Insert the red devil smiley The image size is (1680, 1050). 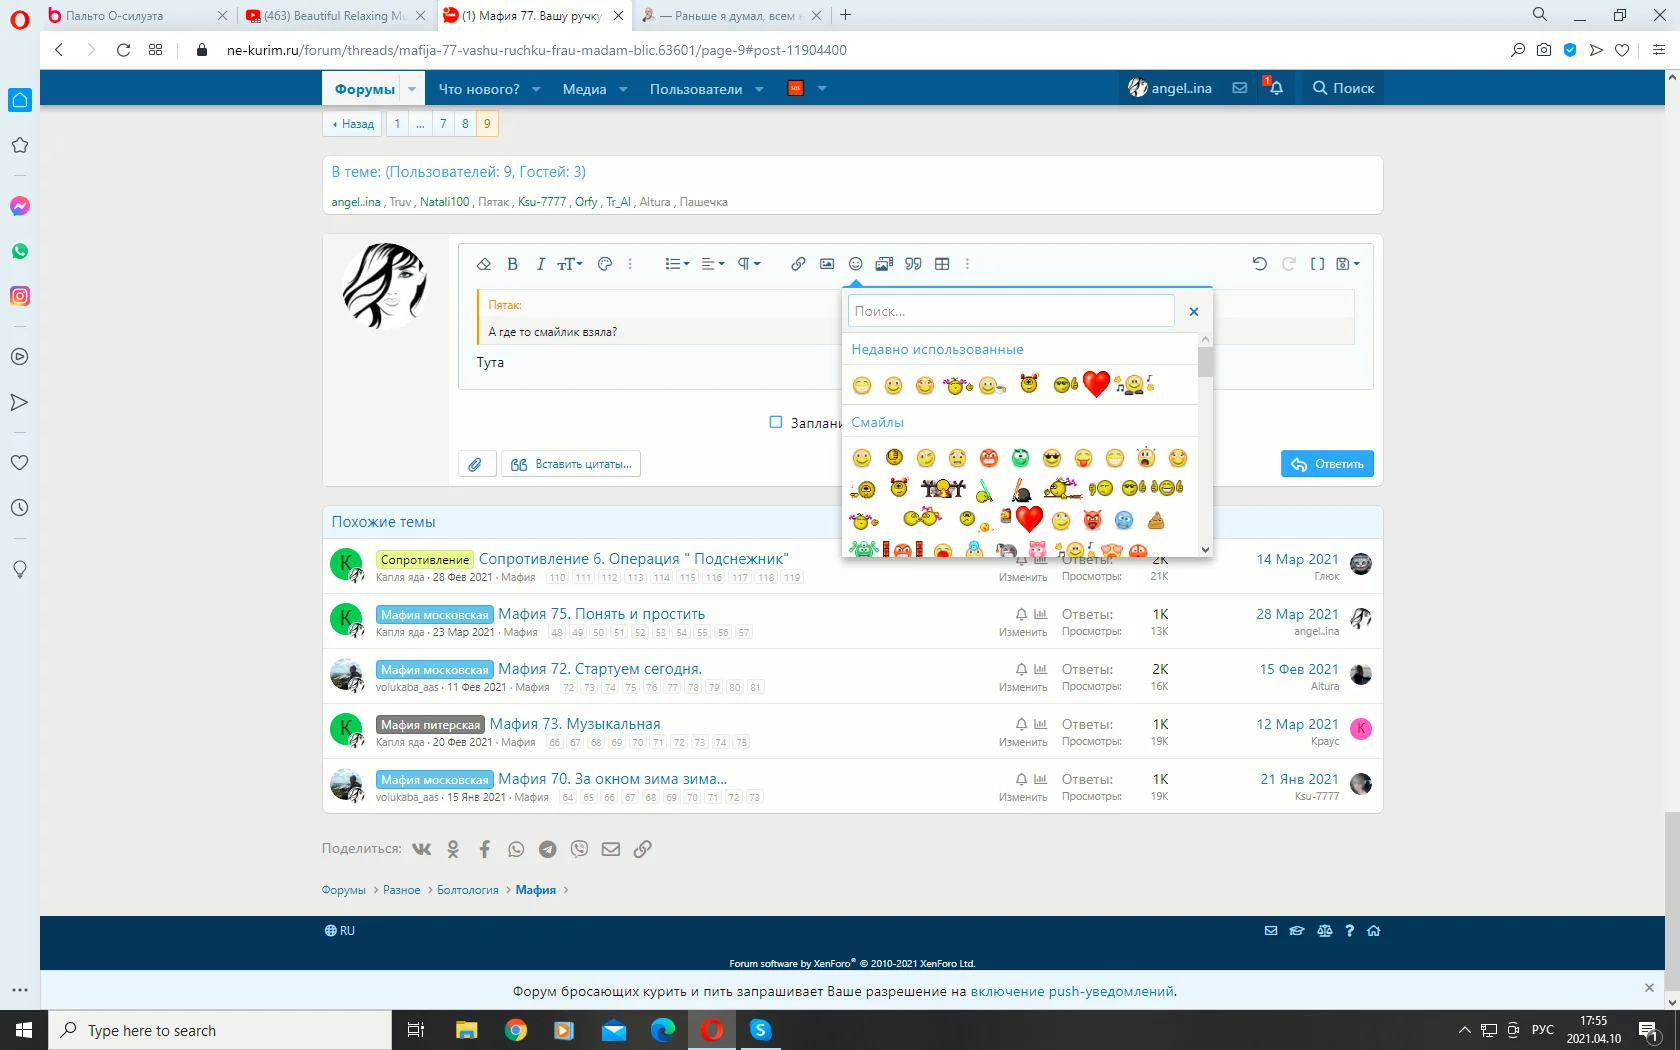pos(1092,520)
